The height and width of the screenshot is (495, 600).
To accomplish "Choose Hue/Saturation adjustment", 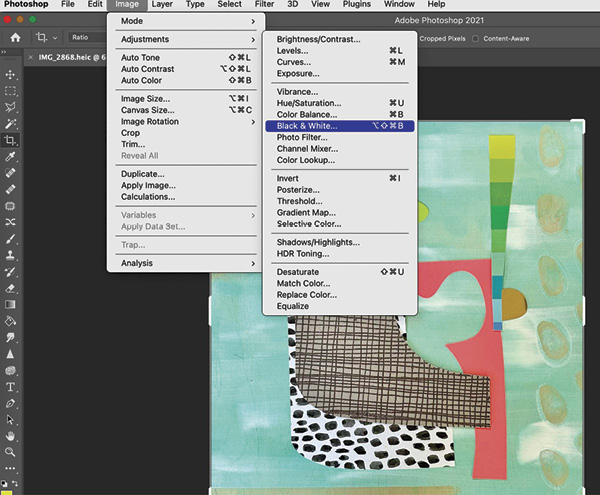I will (x=340, y=103).
